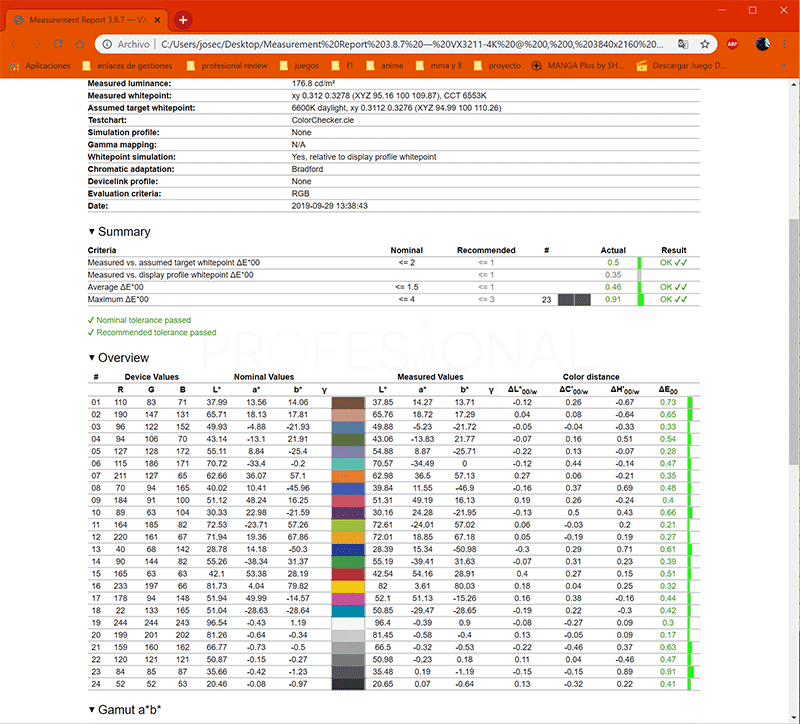The image size is (800, 724).
Task: Click the teal swatch of row 06
Action: 348,464
